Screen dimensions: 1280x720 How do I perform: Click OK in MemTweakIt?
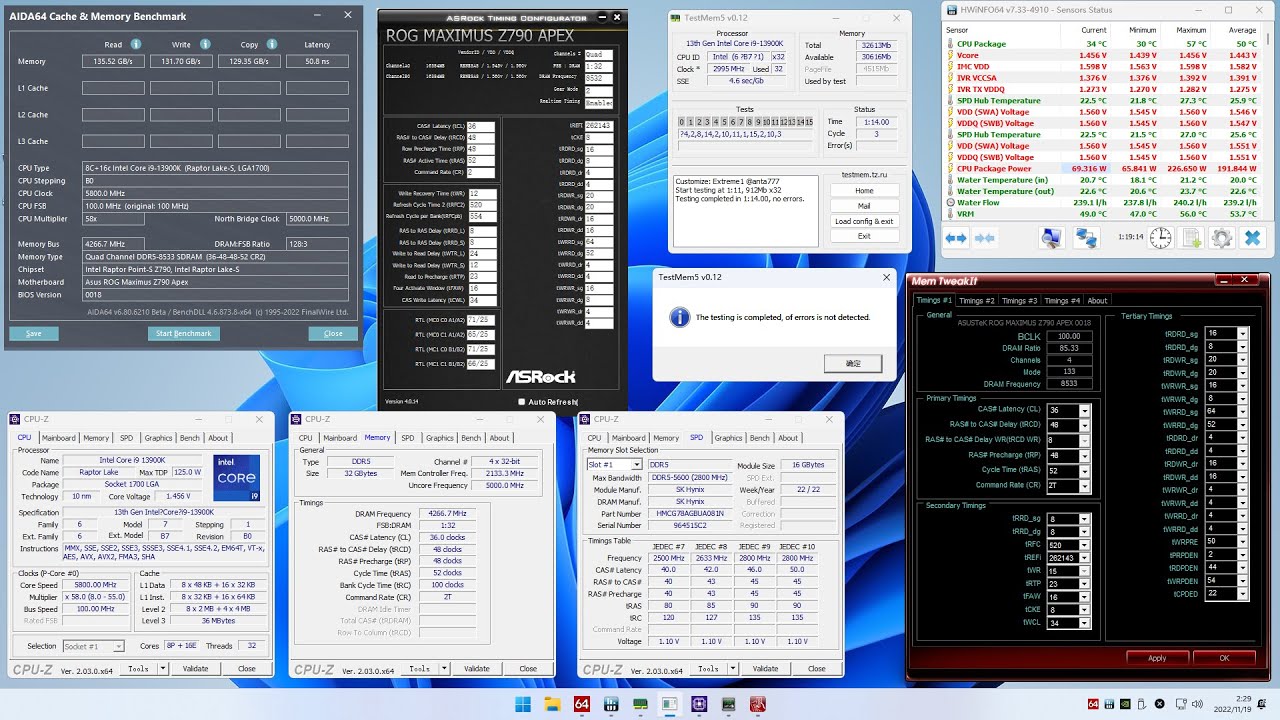click(x=1224, y=658)
